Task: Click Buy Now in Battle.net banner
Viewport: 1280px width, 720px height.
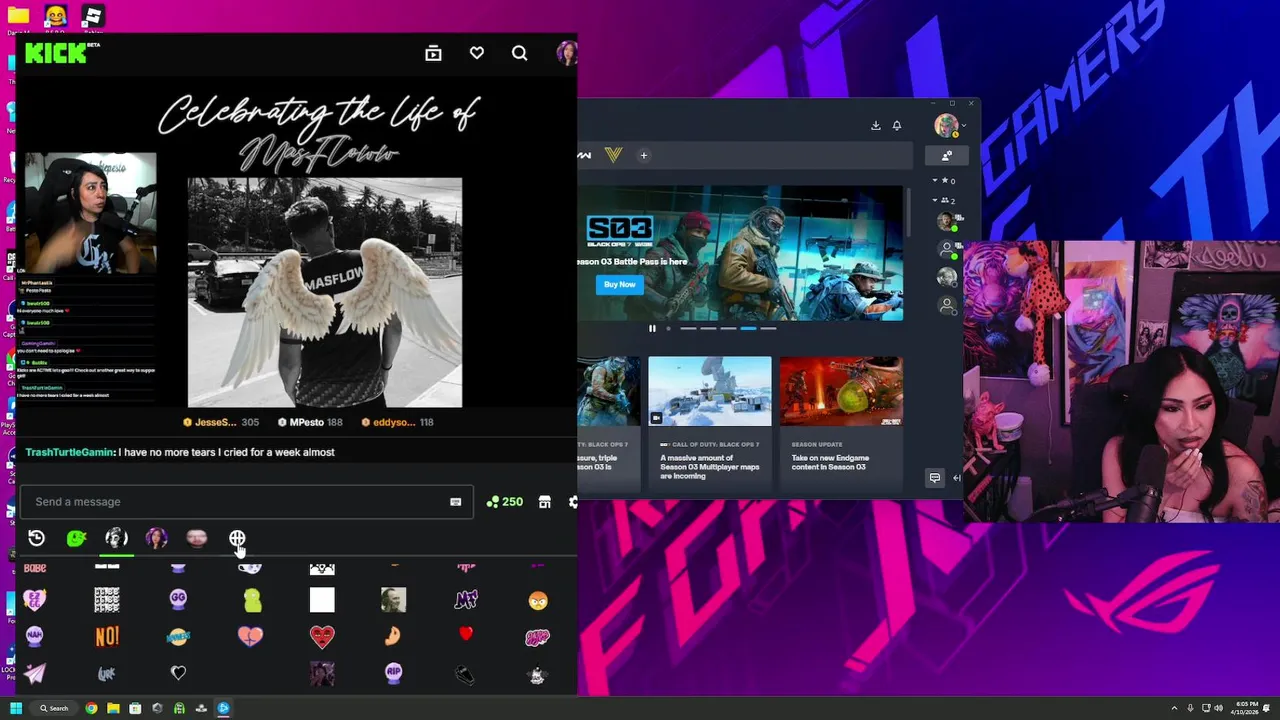Action: pyautogui.click(x=619, y=284)
